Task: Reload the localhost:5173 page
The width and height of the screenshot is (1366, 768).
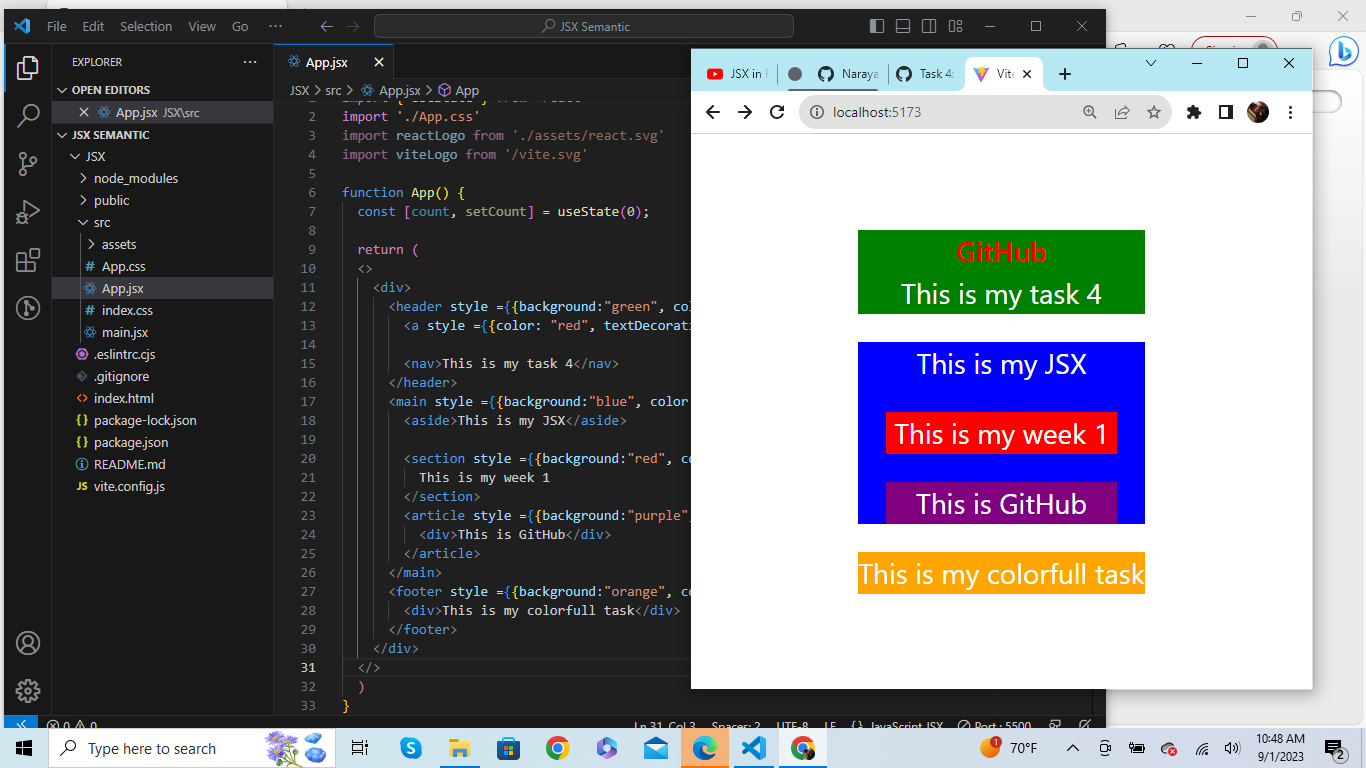Action: (x=777, y=112)
